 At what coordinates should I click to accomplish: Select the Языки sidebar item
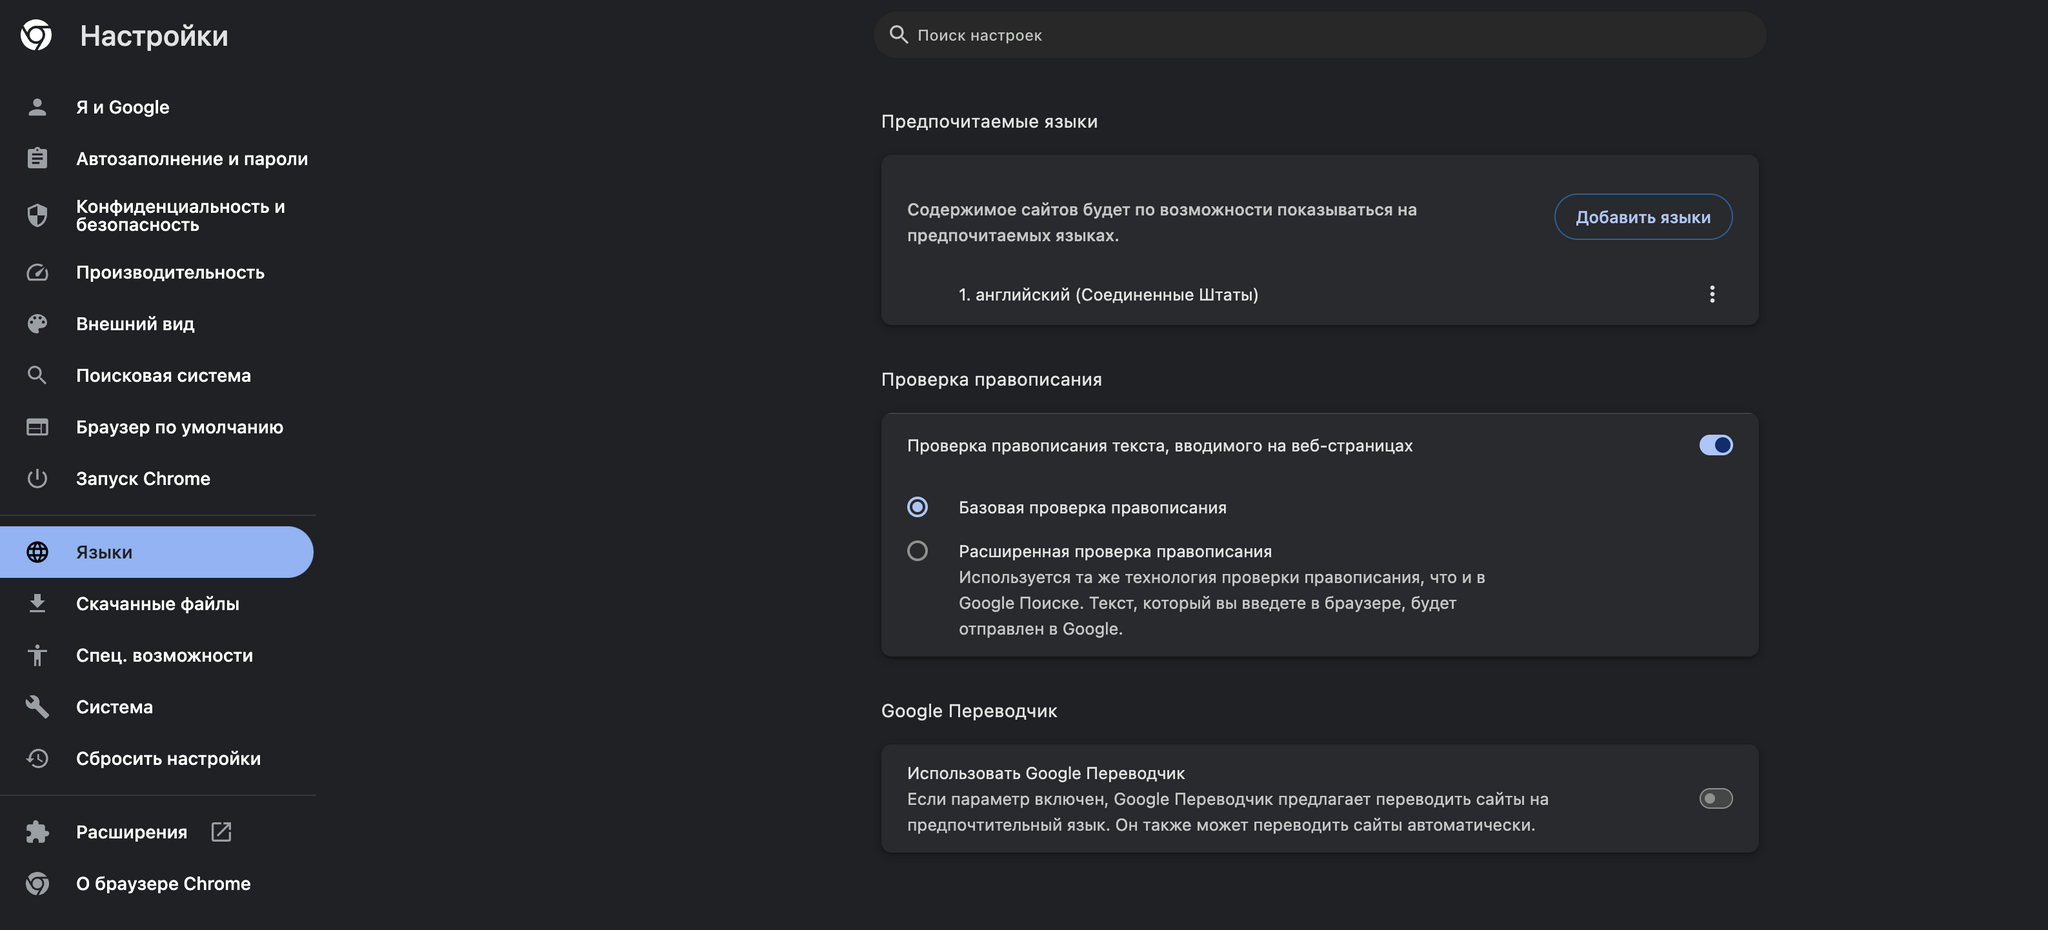pyautogui.click(x=157, y=552)
